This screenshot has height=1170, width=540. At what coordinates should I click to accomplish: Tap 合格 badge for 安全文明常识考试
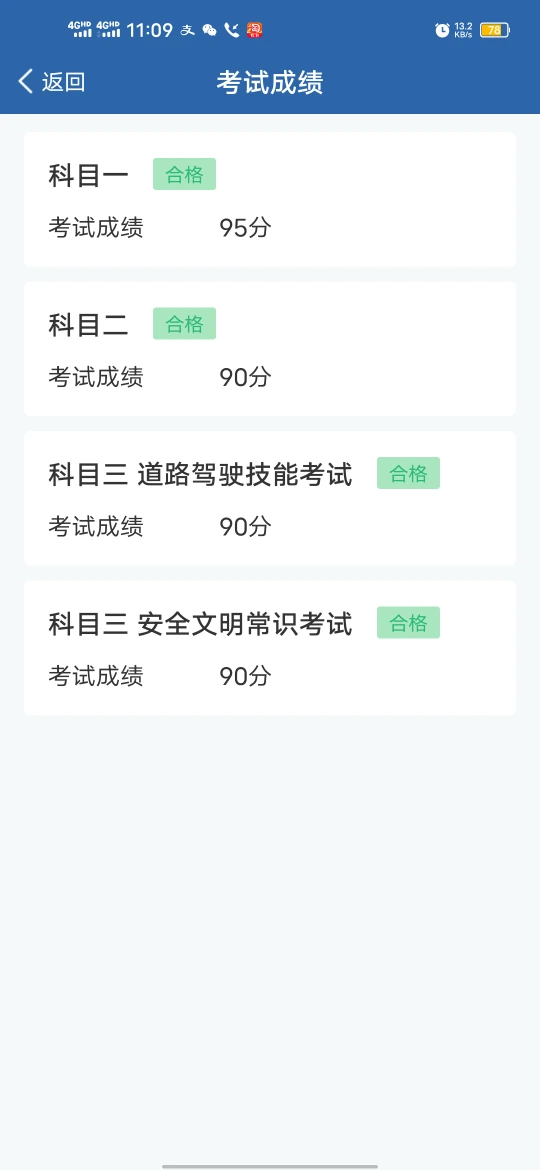click(408, 622)
